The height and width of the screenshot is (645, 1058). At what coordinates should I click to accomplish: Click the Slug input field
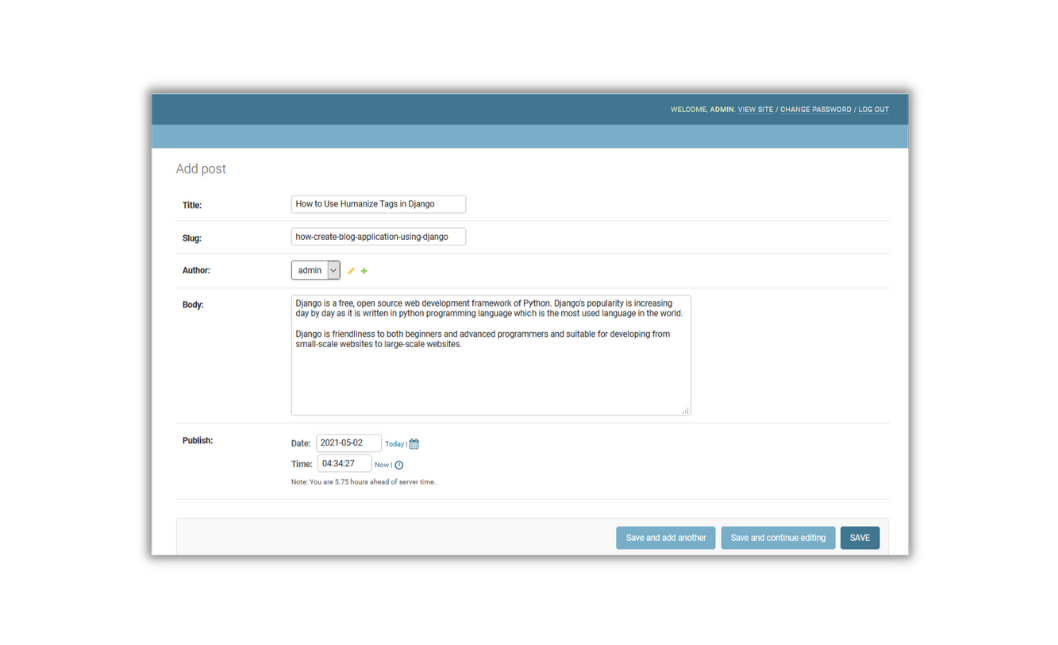point(378,237)
